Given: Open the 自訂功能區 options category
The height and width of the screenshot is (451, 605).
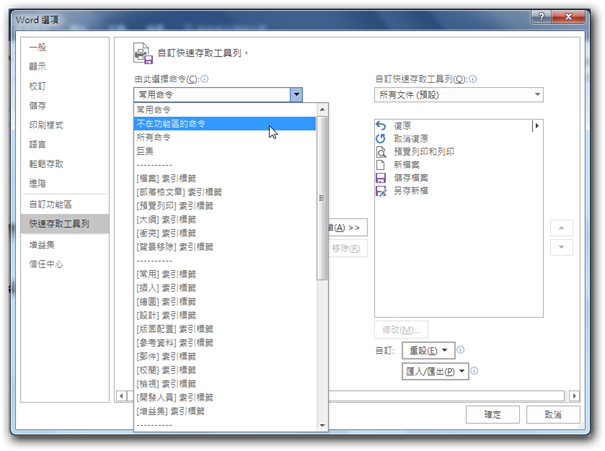Looking at the screenshot, I should [65, 204].
